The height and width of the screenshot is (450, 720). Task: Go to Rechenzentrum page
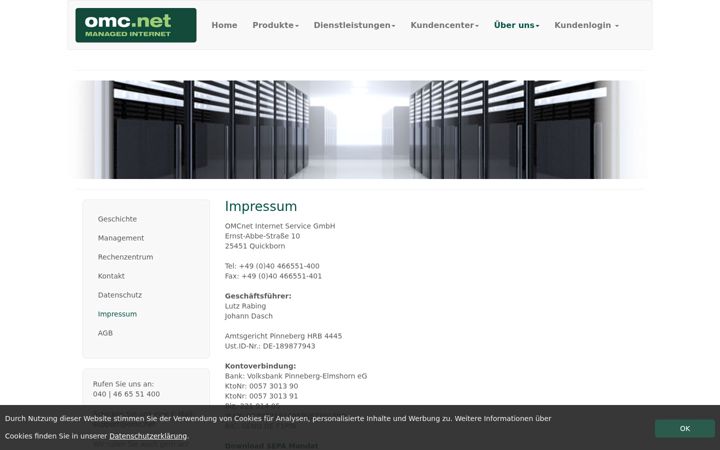(x=125, y=257)
